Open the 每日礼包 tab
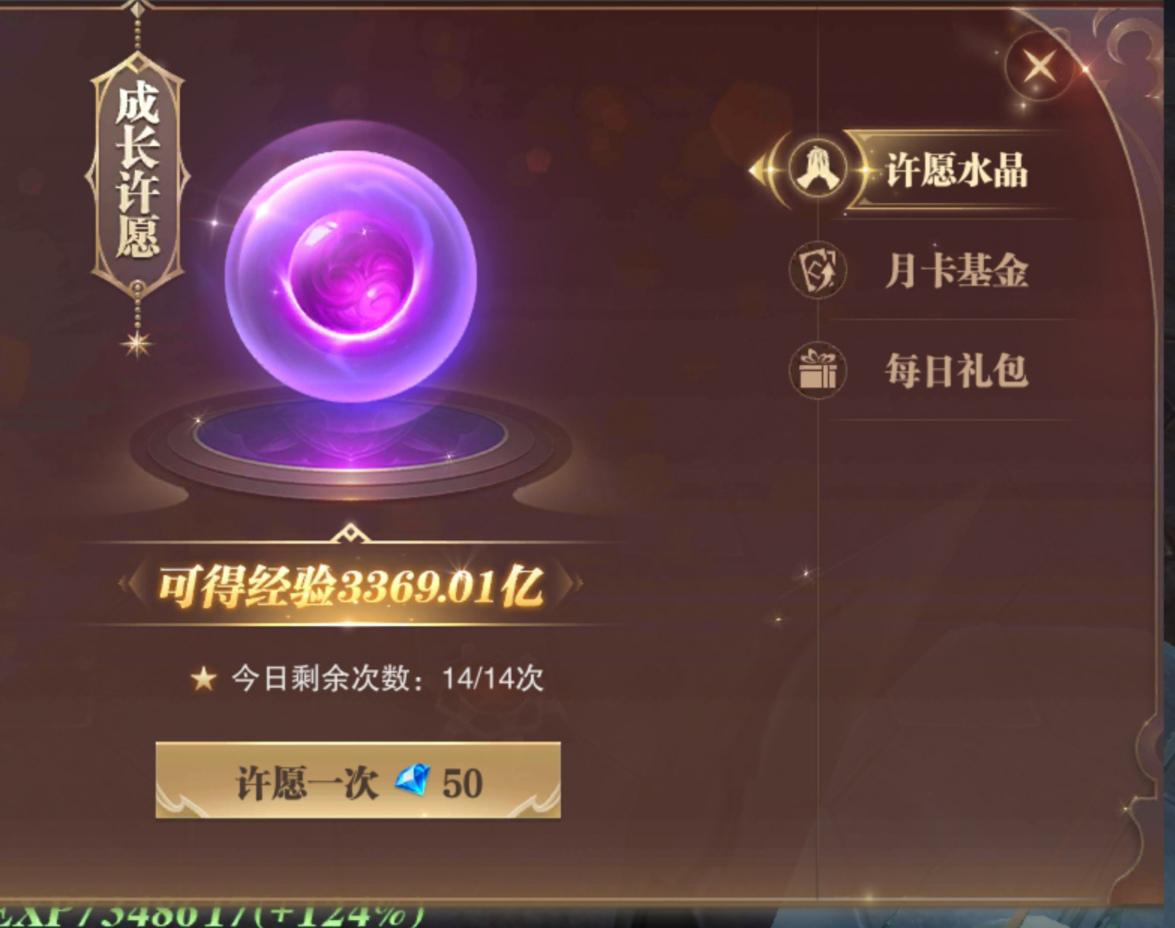This screenshot has width=1175, height=928. coord(956,370)
